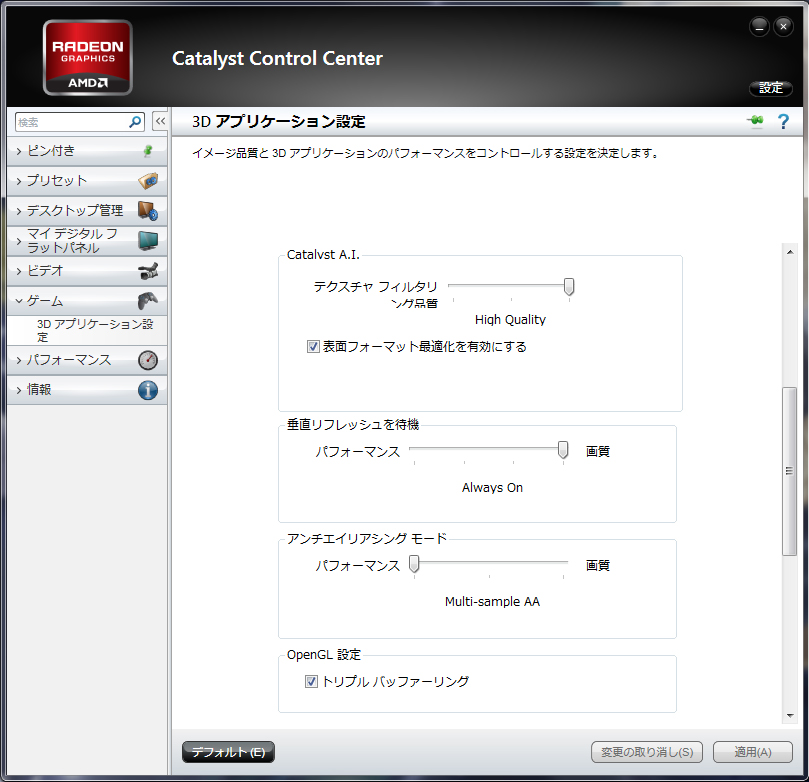809x782 pixels.
Task: Click the scrollbar down arrow
Action: click(789, 716)
